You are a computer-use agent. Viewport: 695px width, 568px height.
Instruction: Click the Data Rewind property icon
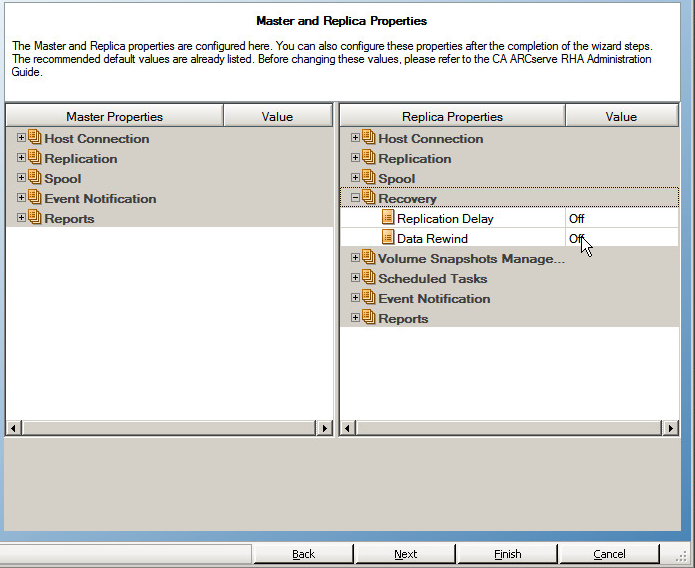(388, 238)
